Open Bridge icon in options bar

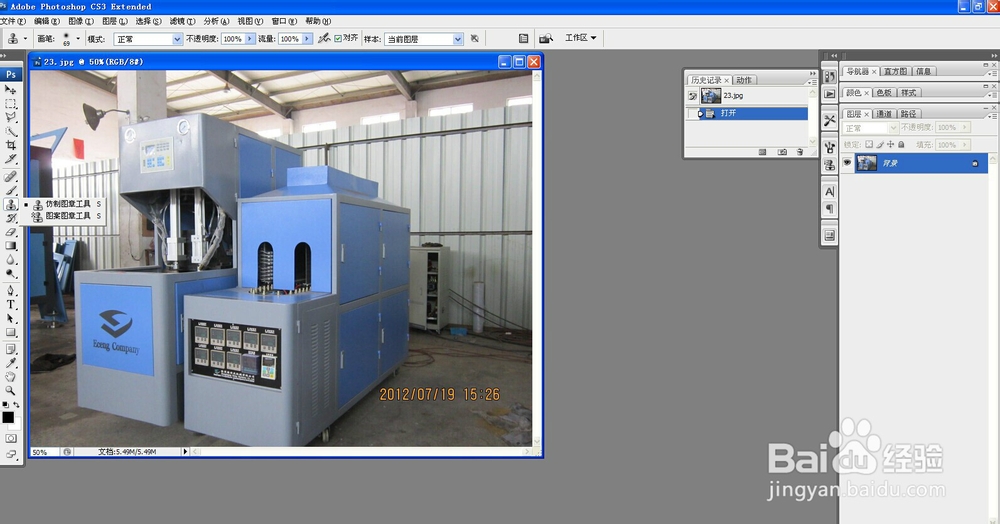[x=545, y=39]
